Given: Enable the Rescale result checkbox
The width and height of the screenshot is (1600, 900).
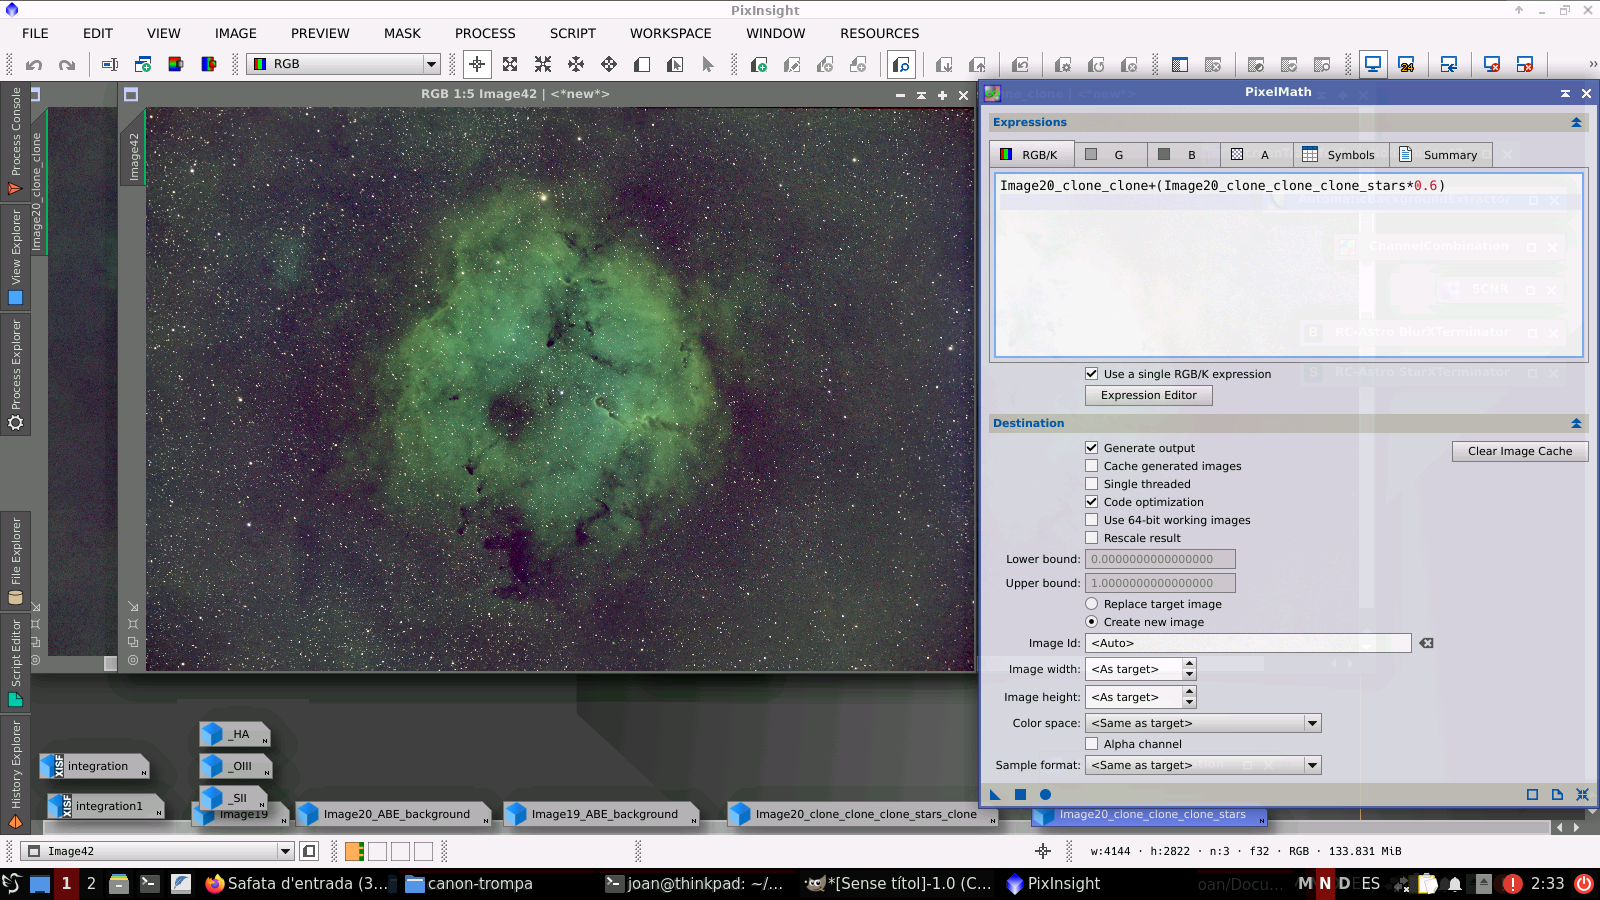Looking at the screenshot, I should [1092, 538].
